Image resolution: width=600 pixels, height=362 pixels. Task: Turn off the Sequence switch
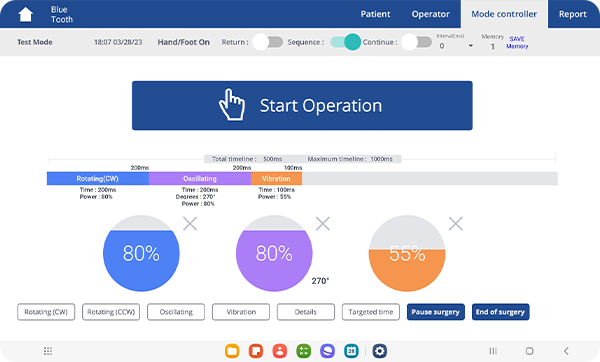coord(346,42)
